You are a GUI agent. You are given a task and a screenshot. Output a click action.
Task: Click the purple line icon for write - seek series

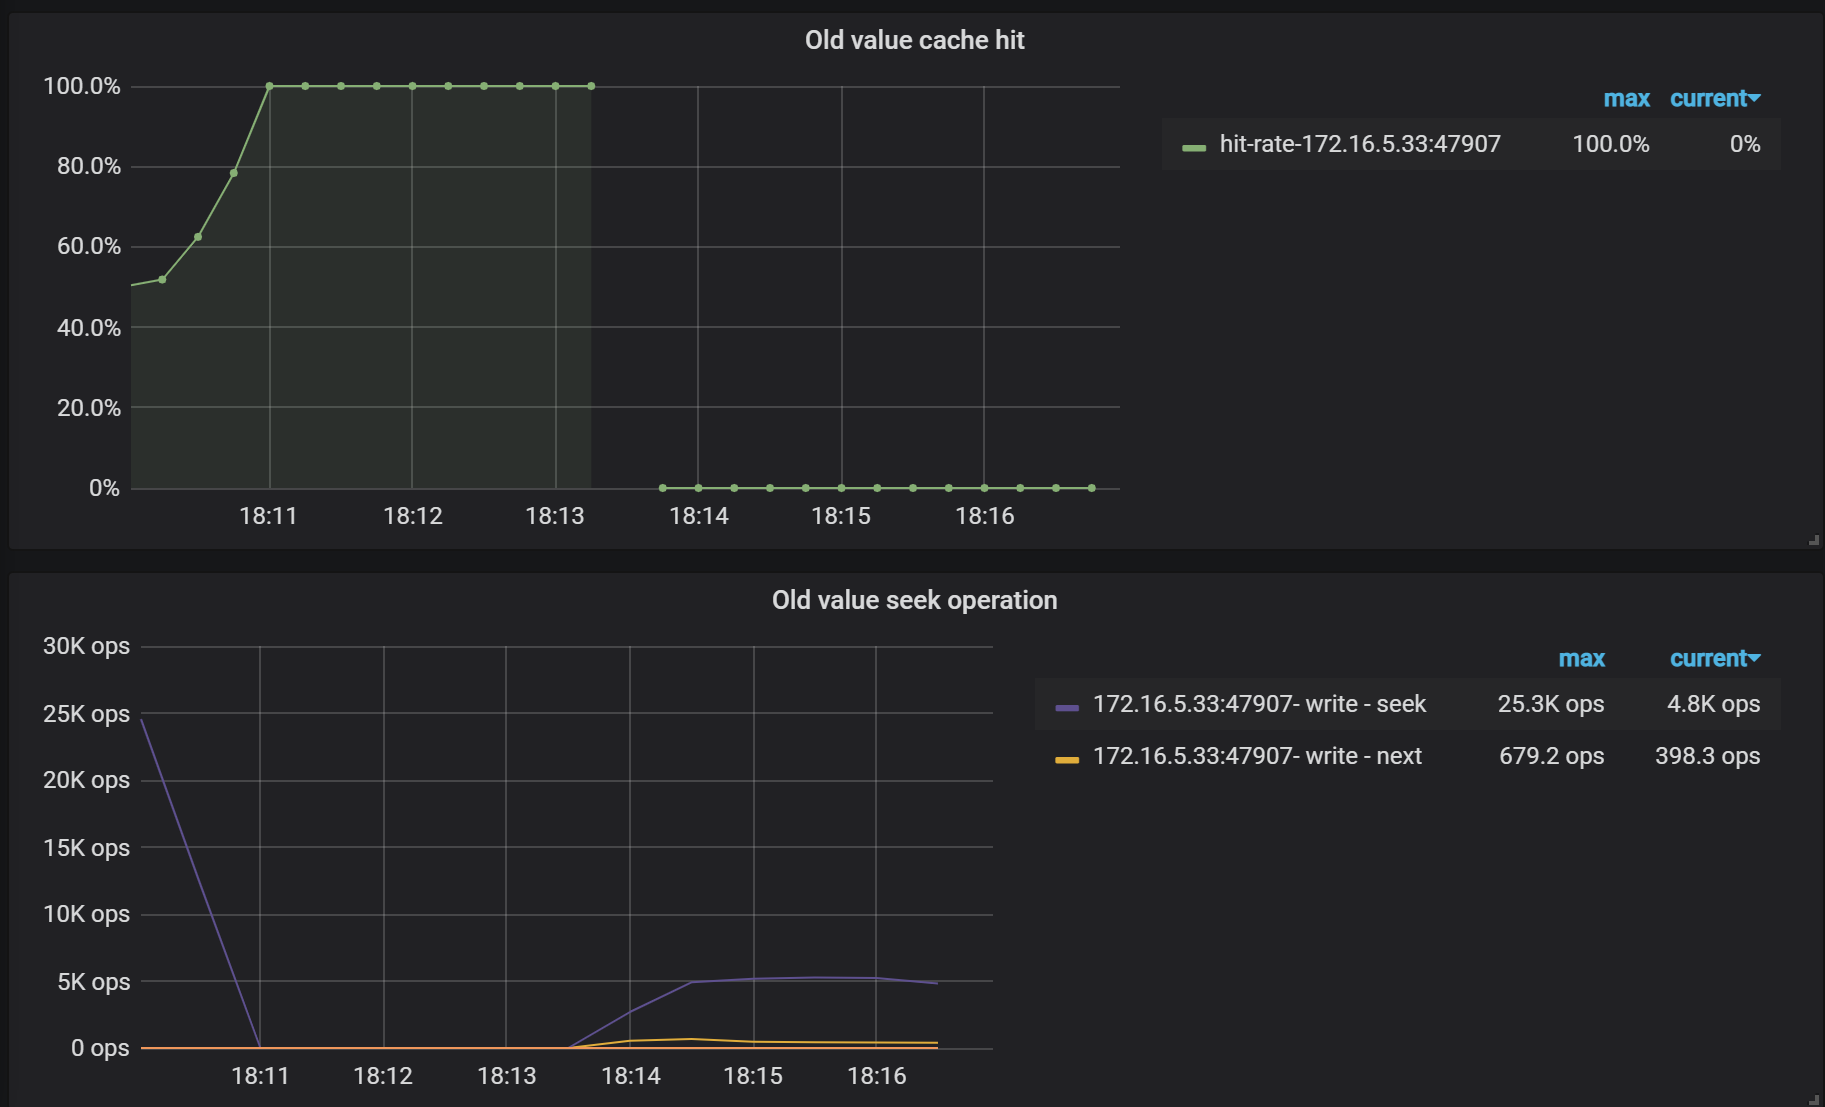tap(1066, 704)
